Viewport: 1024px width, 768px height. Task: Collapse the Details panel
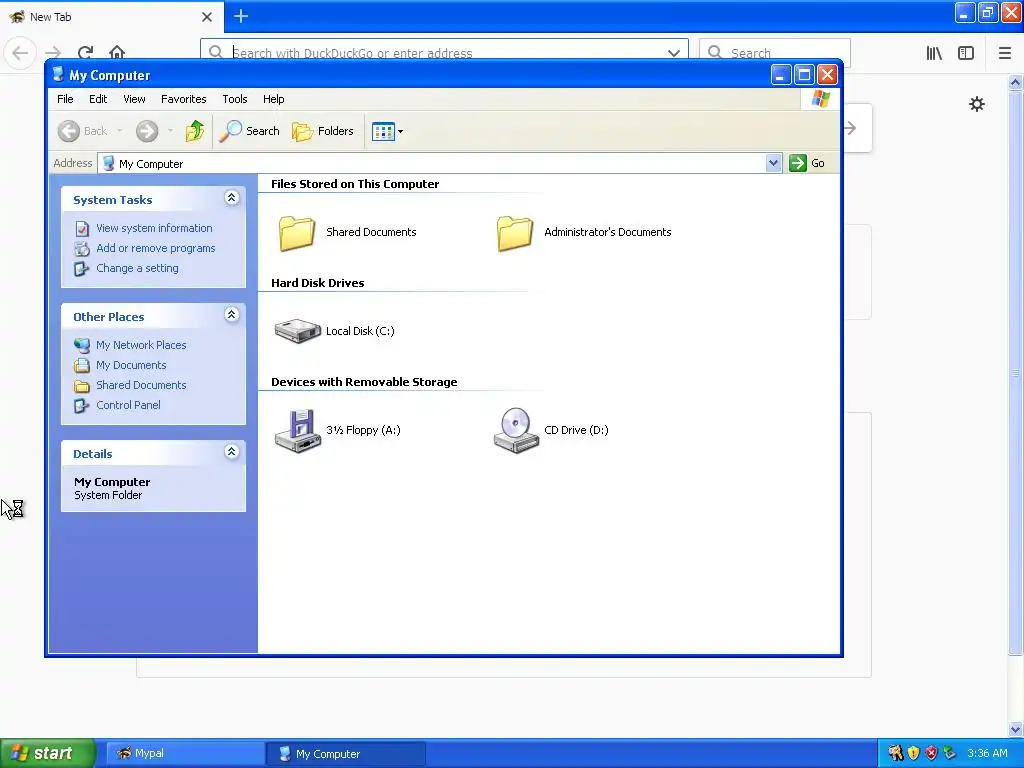click(231, 452)
